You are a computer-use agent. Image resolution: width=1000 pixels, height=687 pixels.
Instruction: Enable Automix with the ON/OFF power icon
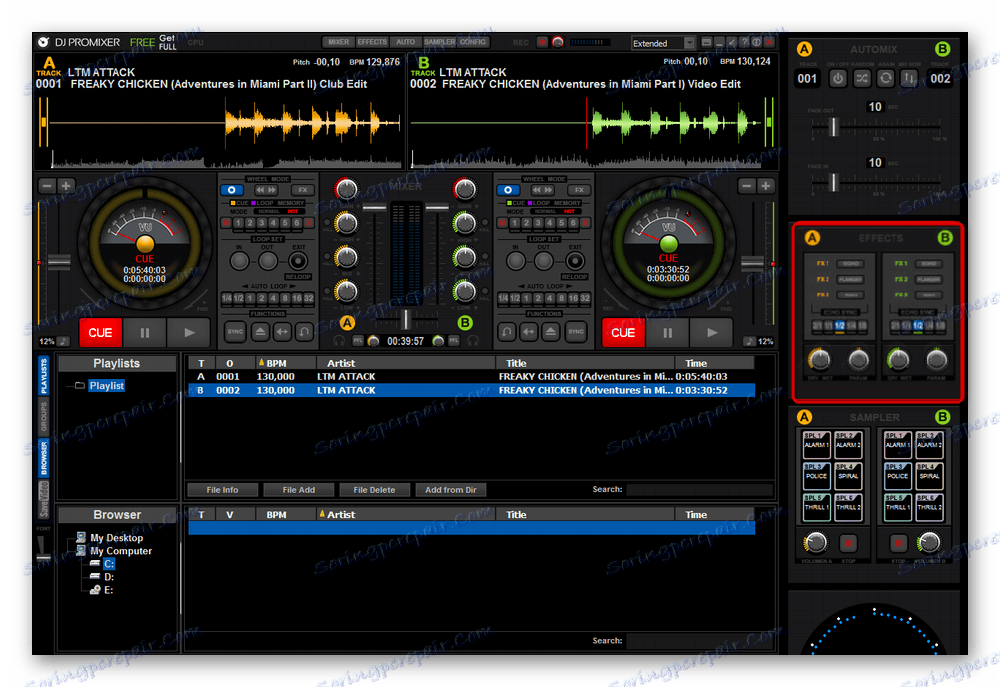click(837, 78)
